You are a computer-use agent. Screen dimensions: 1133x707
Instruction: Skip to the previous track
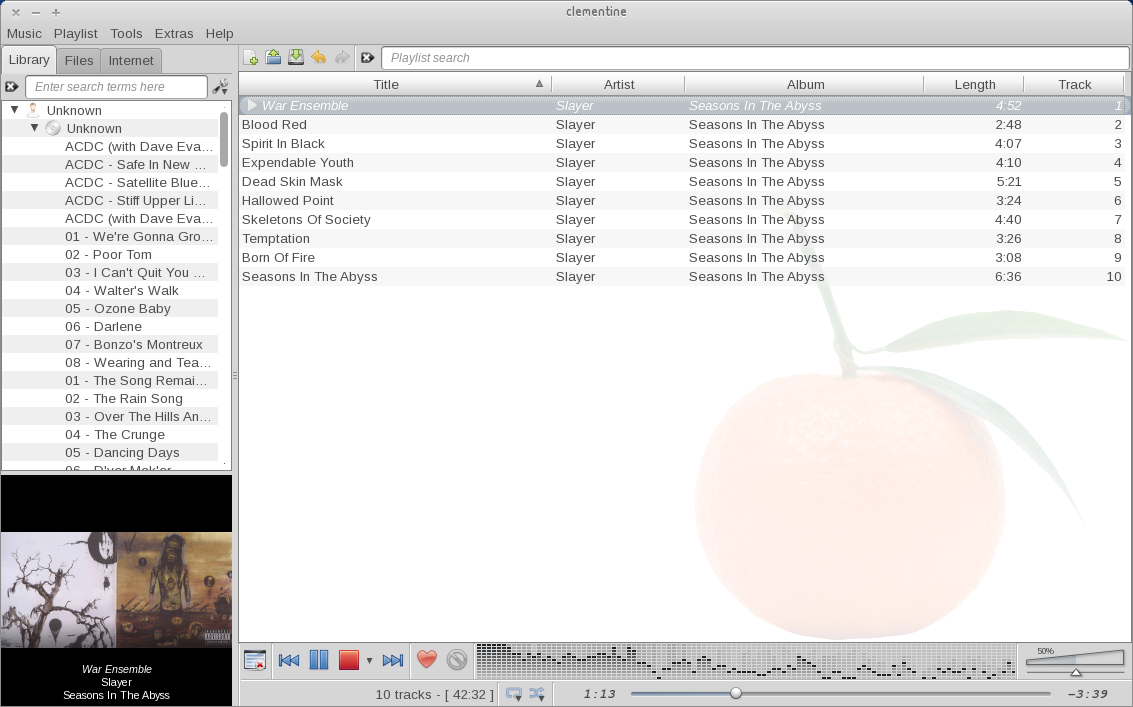tap(289, 660)
